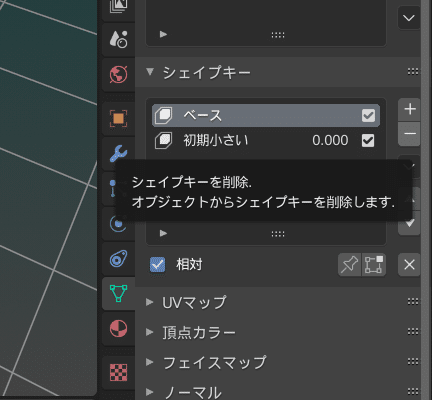Click the シェイプキー panel title
Screen dimensions: 432x400
207,72
